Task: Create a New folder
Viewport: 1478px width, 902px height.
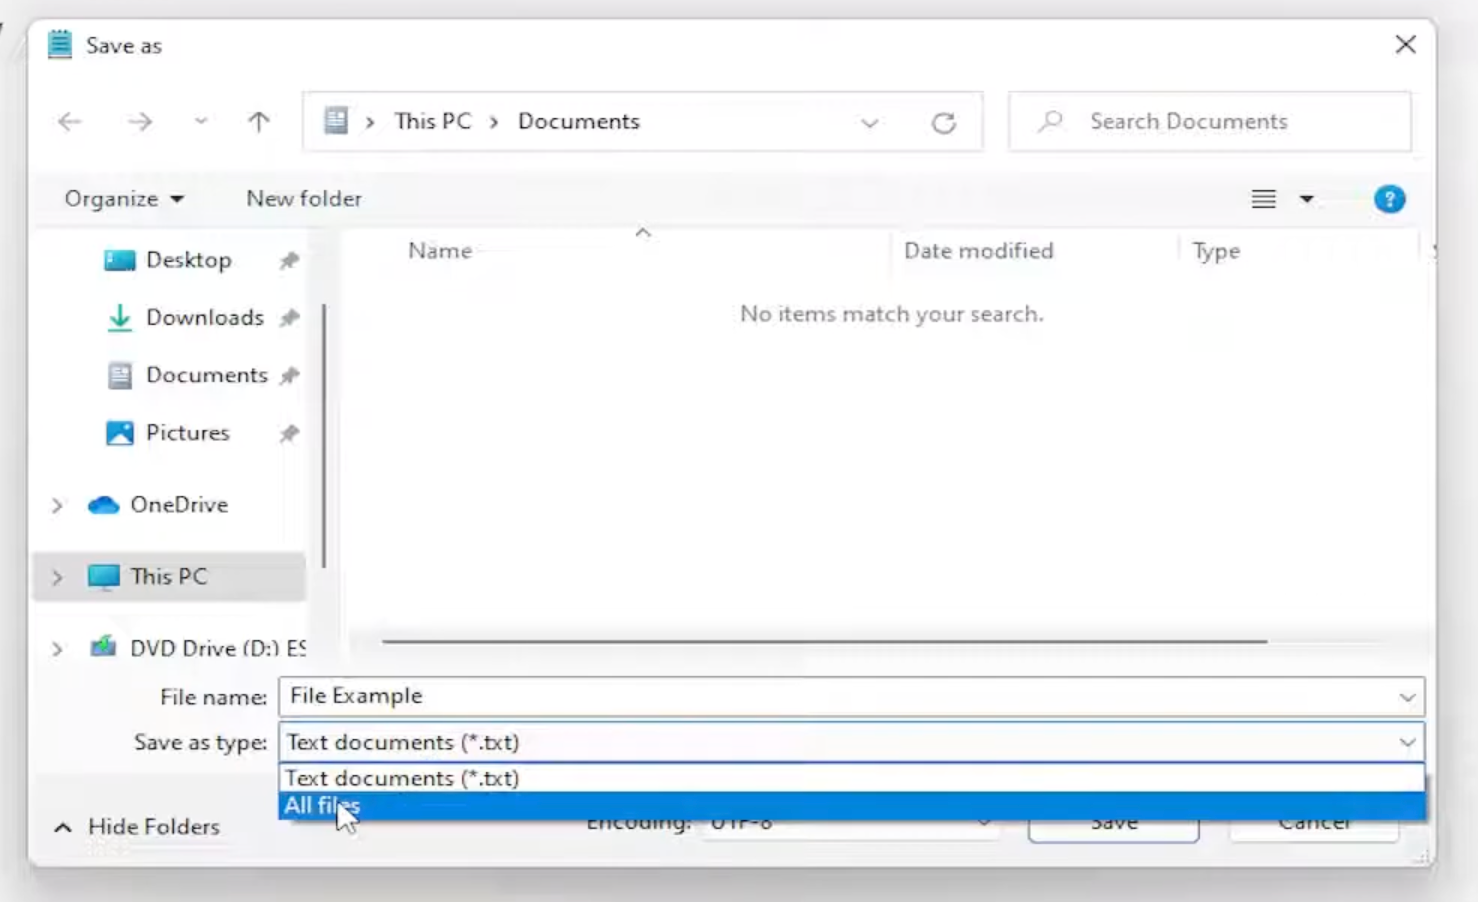Action: point(303,198)
